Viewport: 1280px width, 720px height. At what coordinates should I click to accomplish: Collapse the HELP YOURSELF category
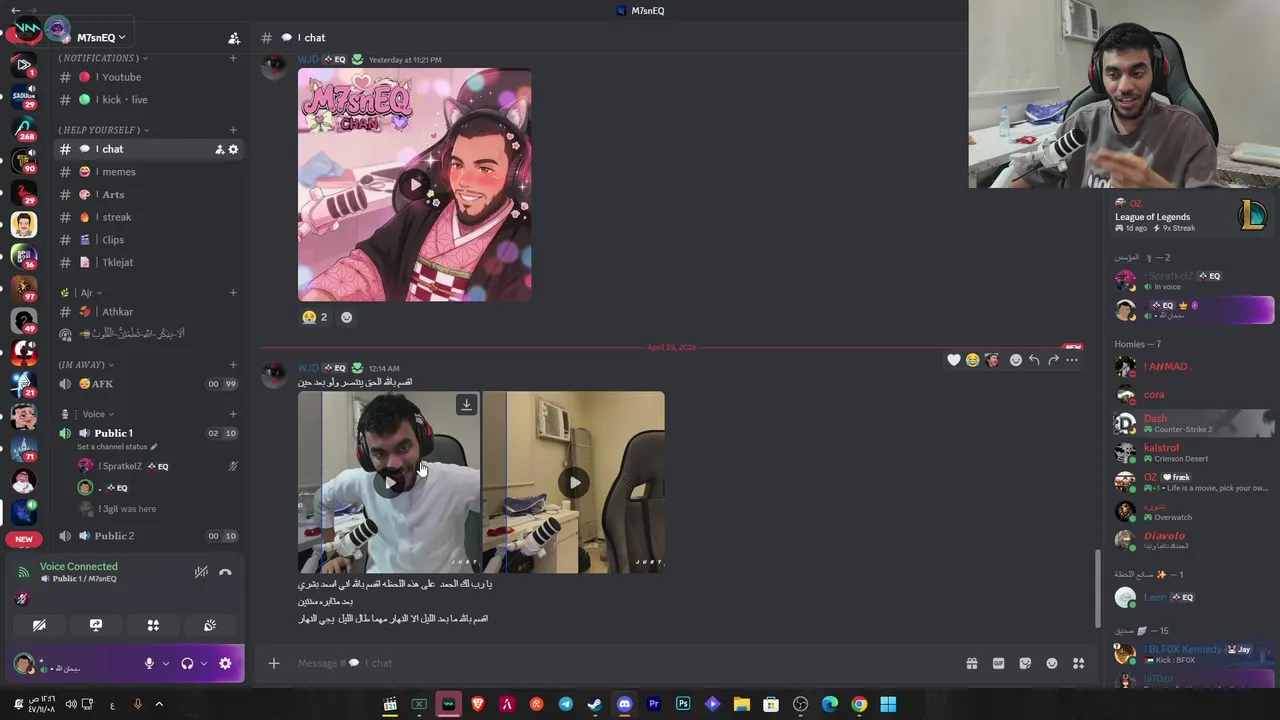(103, 130)
